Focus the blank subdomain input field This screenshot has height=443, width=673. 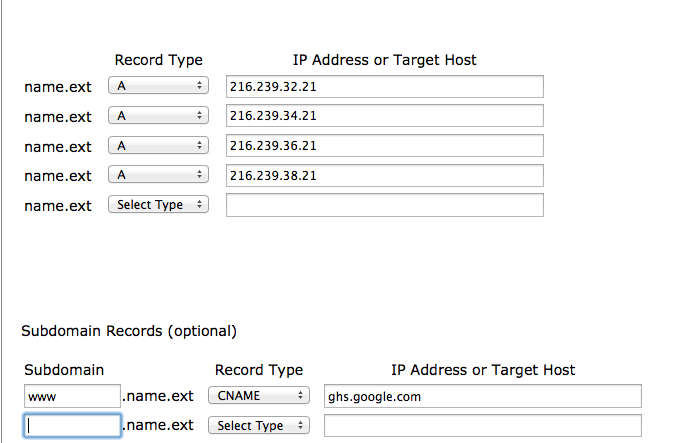[x=72, y=426]
